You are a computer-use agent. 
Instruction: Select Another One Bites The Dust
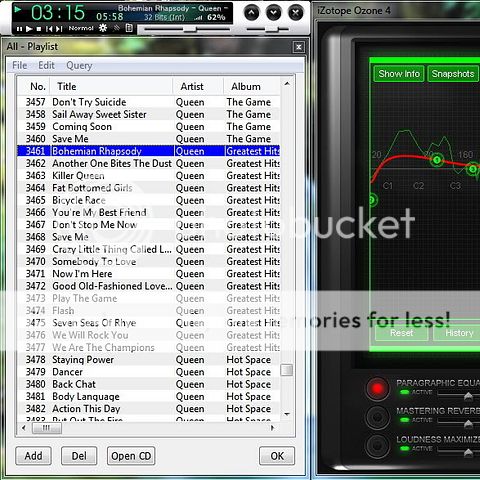[x=149, y=163]
